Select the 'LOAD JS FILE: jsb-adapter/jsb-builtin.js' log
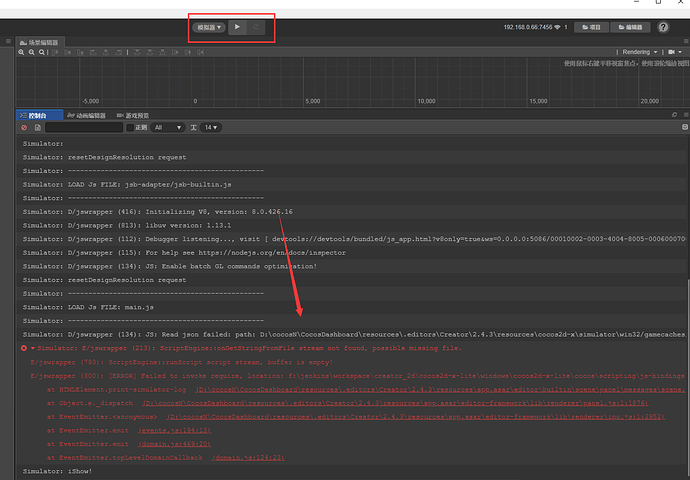The height and width of the screenshot is (480, 690). pyautogui.click(x=352, y=184)
